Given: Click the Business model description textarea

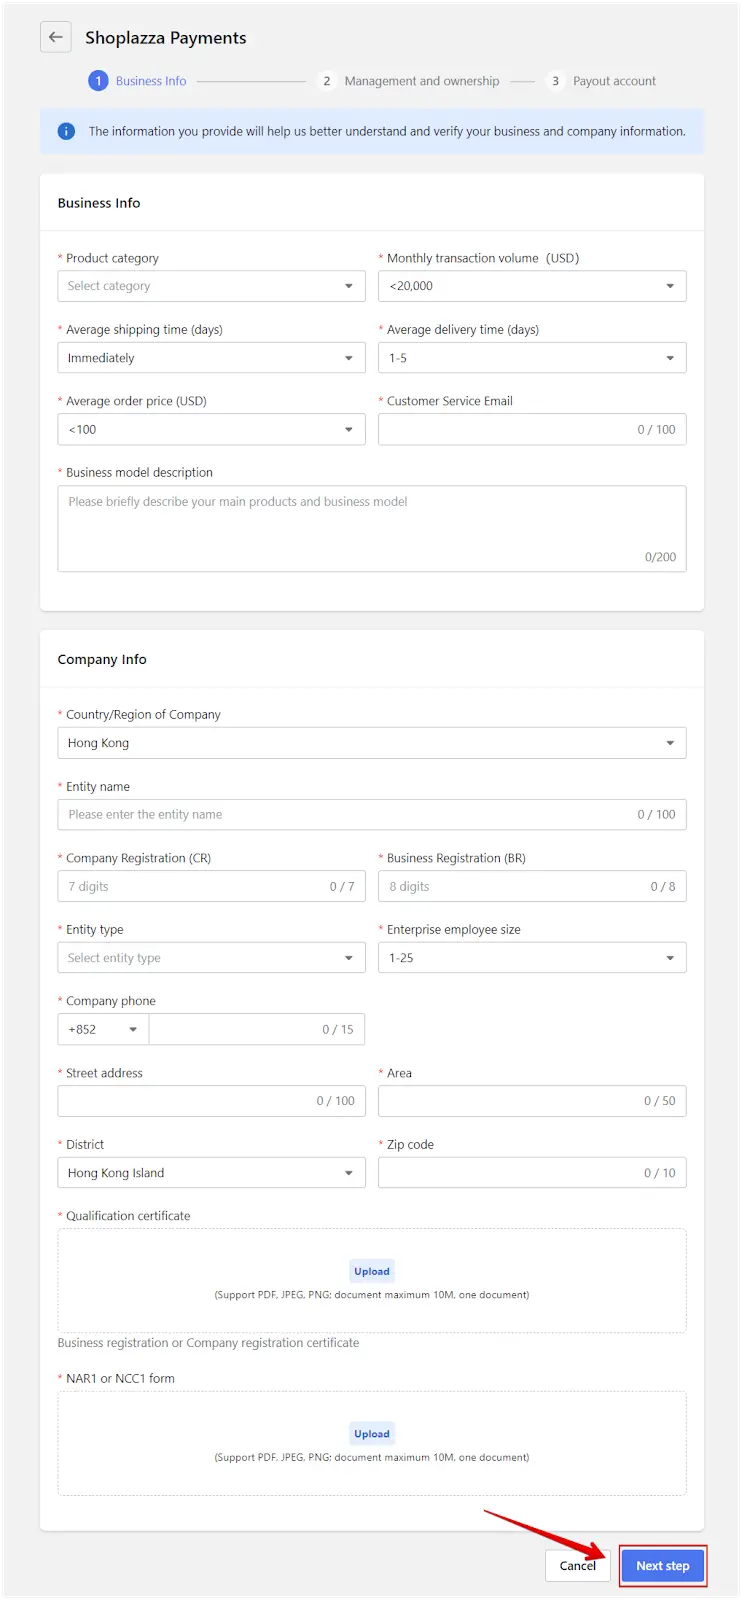Looking at the screenshot, I should coord(372,529).
